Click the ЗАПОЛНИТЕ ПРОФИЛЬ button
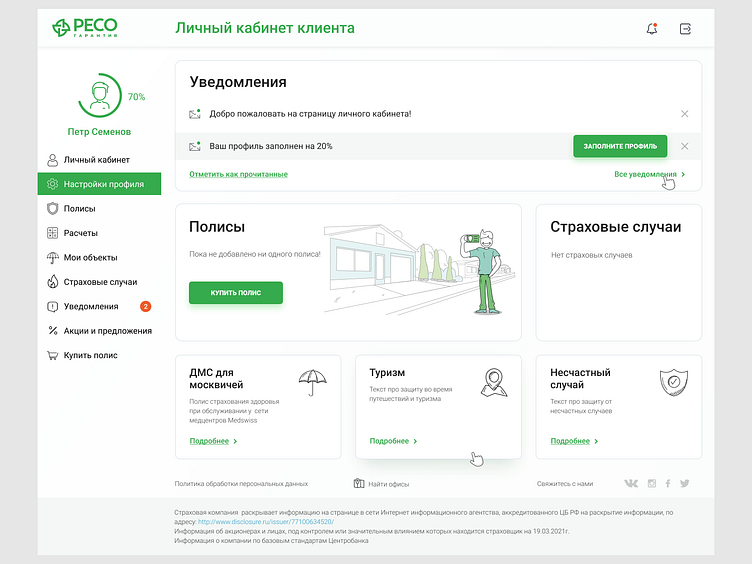The image size is (752, 564). point(620,146)
